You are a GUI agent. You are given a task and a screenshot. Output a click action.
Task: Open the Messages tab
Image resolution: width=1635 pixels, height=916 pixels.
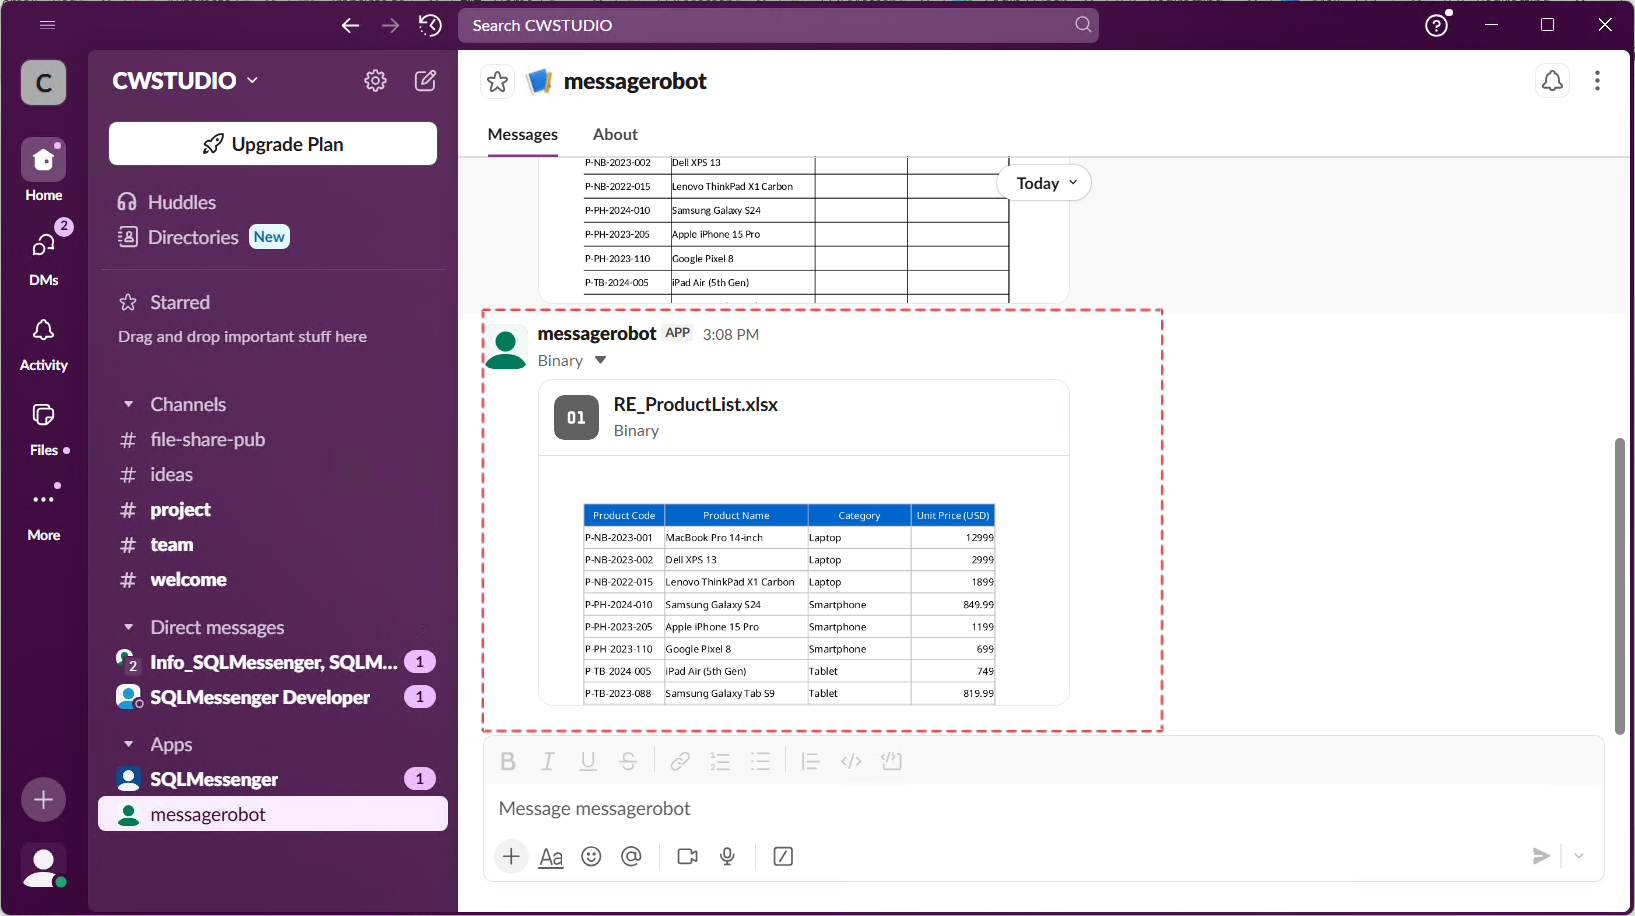tap(522, 134)
